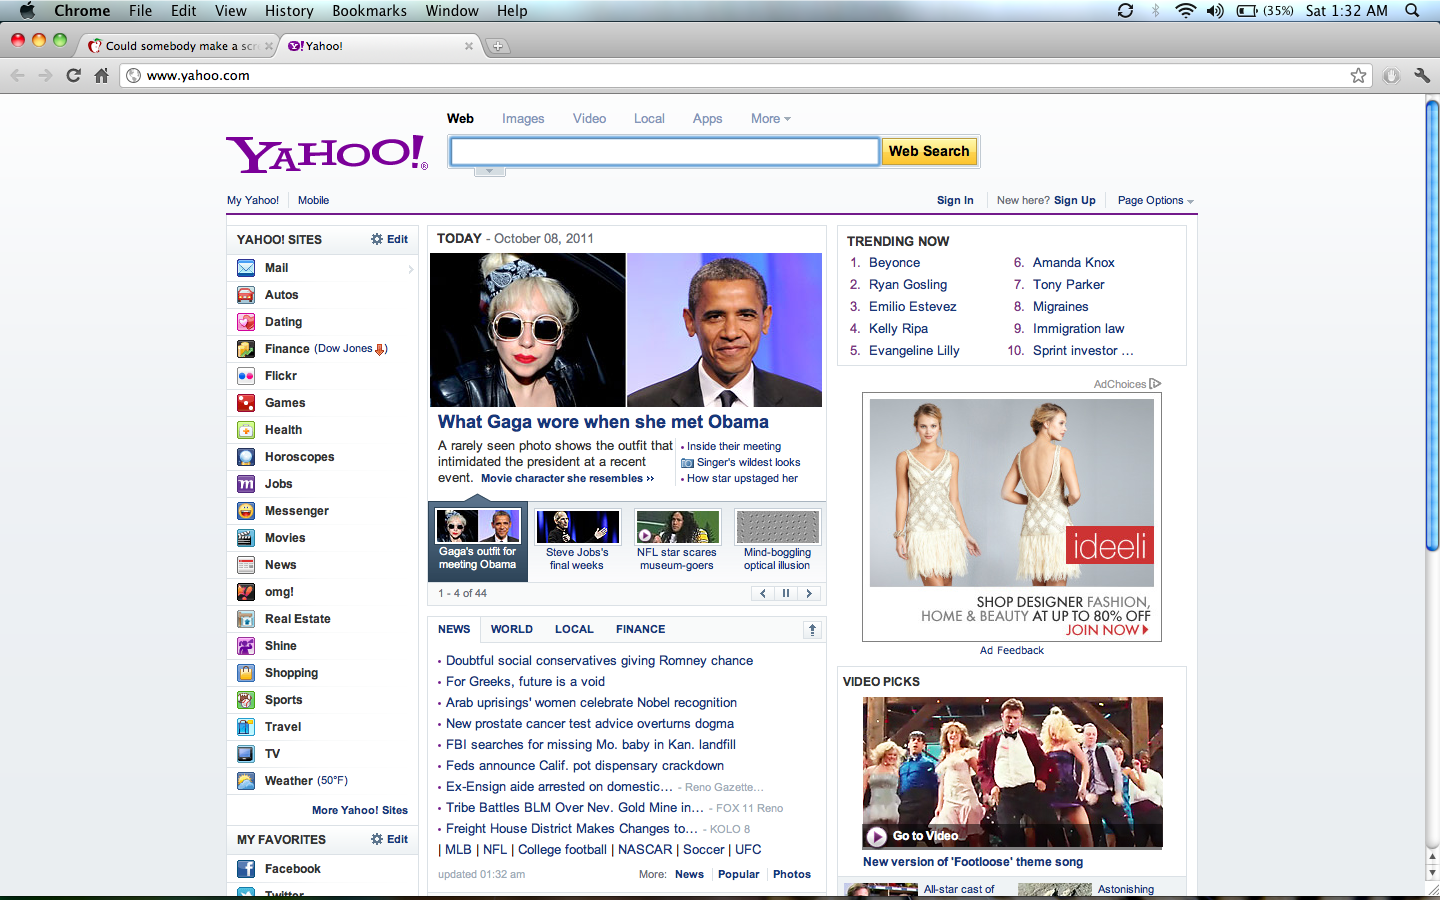Open the Mail icon in Yahoo! Sites
Image resolution: width=1440 pixels, height=900 pixels.
click(246, 268)
